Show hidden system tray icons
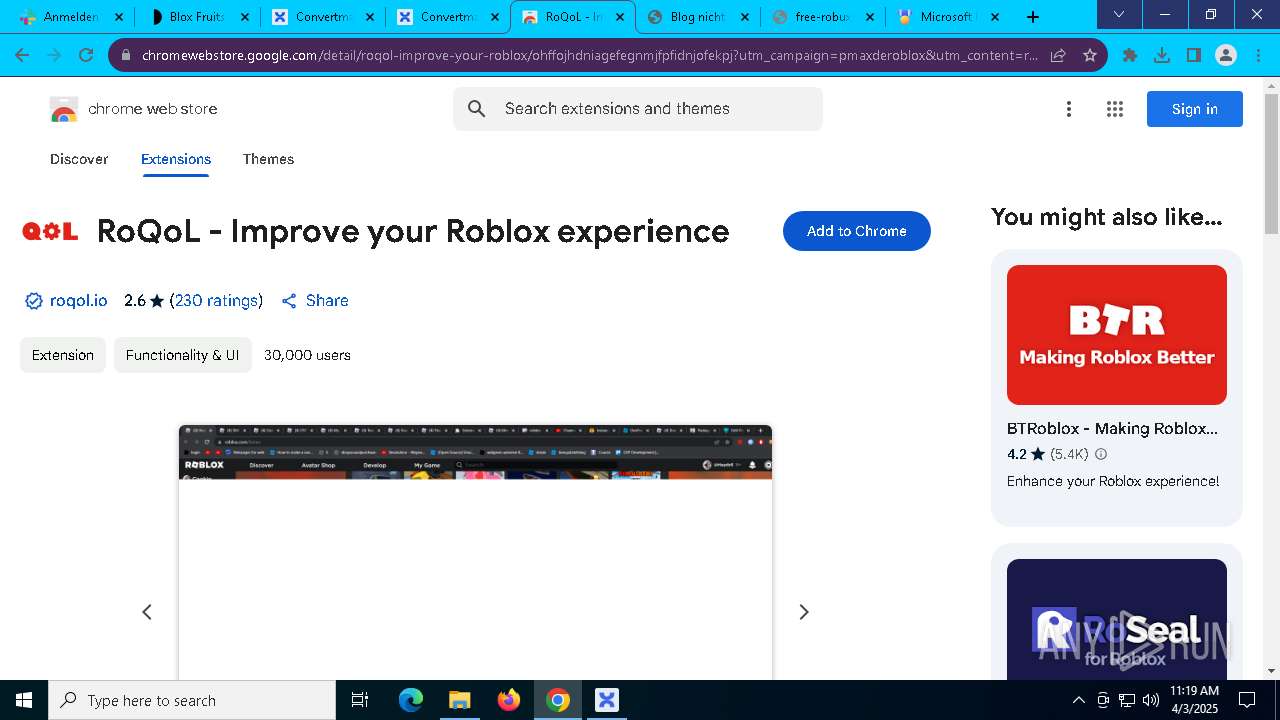The width and height of the screenshot is (1280, 720). coord(1078,700)
